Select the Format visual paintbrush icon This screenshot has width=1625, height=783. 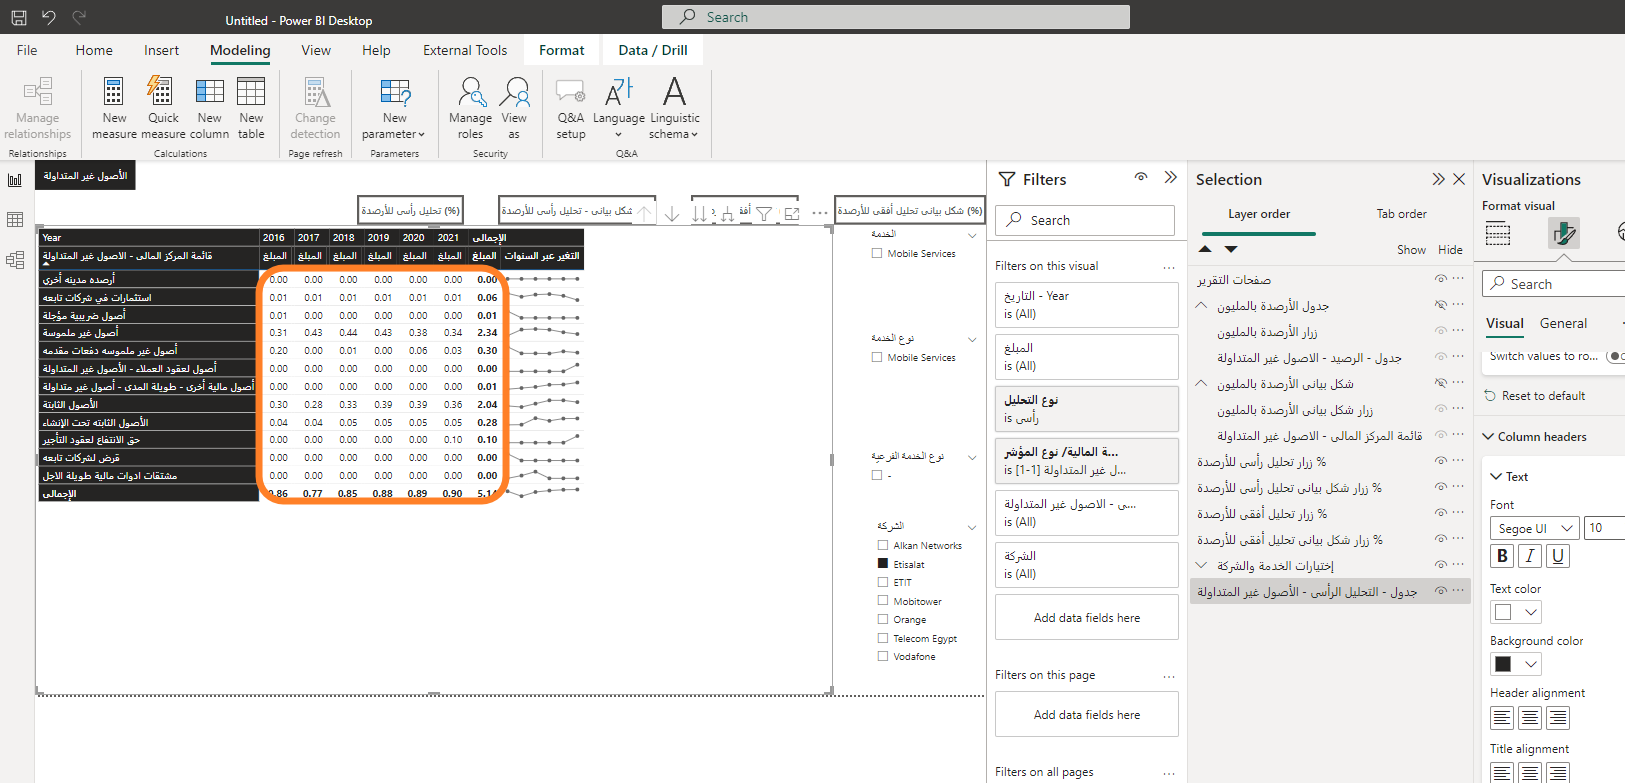[1564, 233]
